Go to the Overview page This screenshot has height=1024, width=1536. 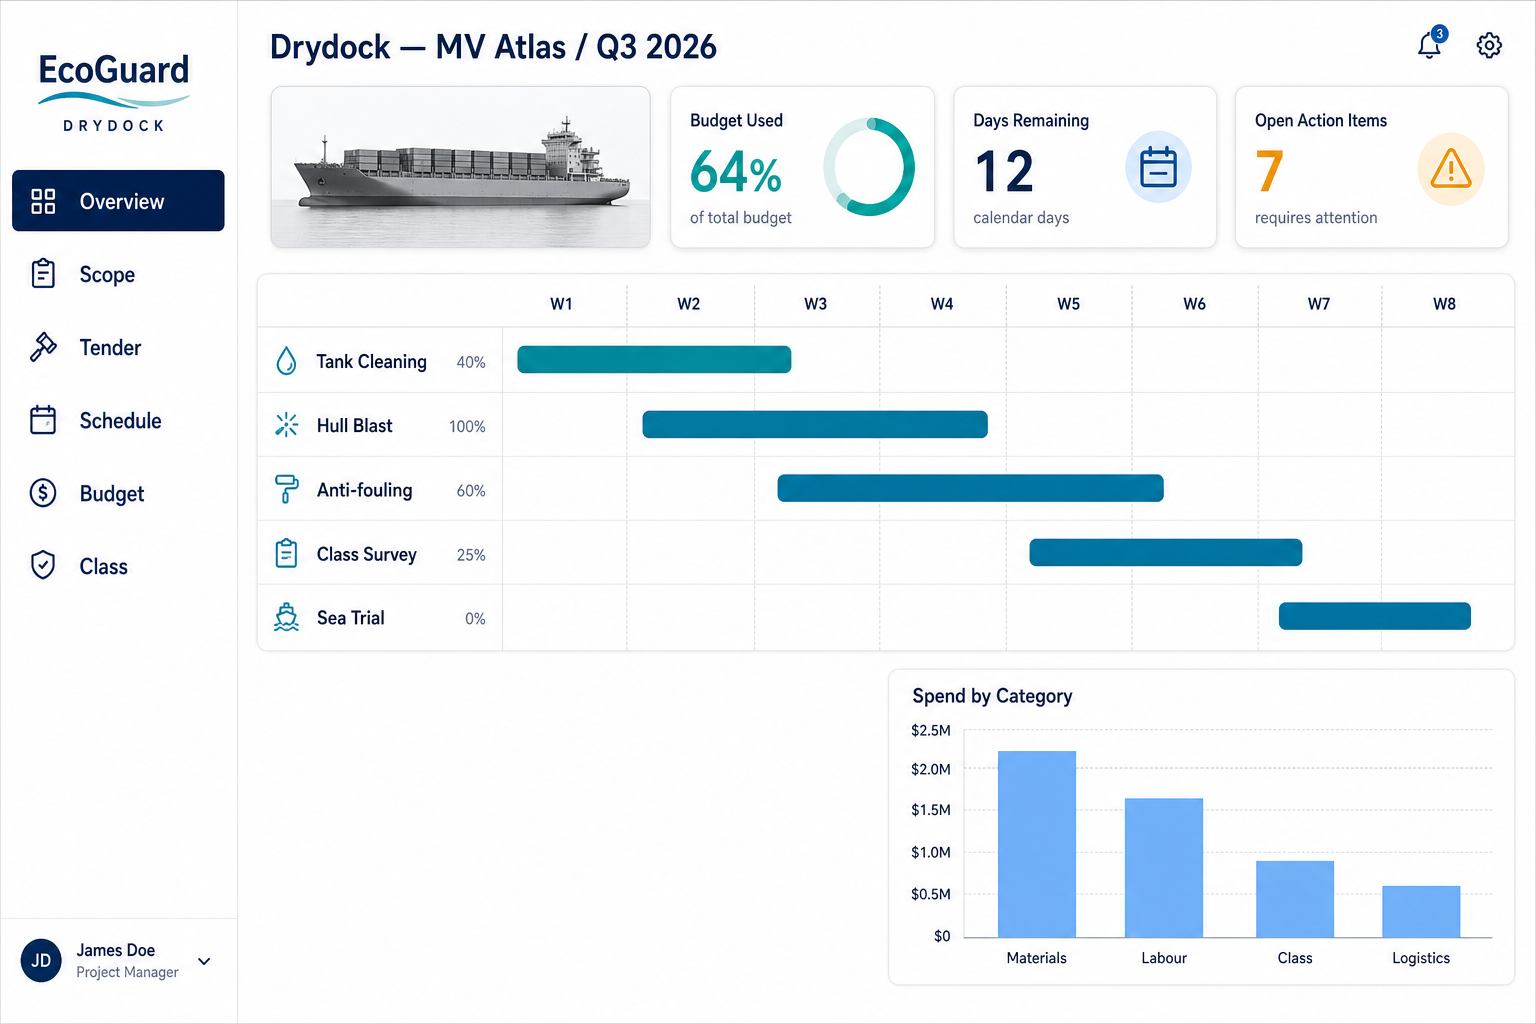(x=118, y=200)
